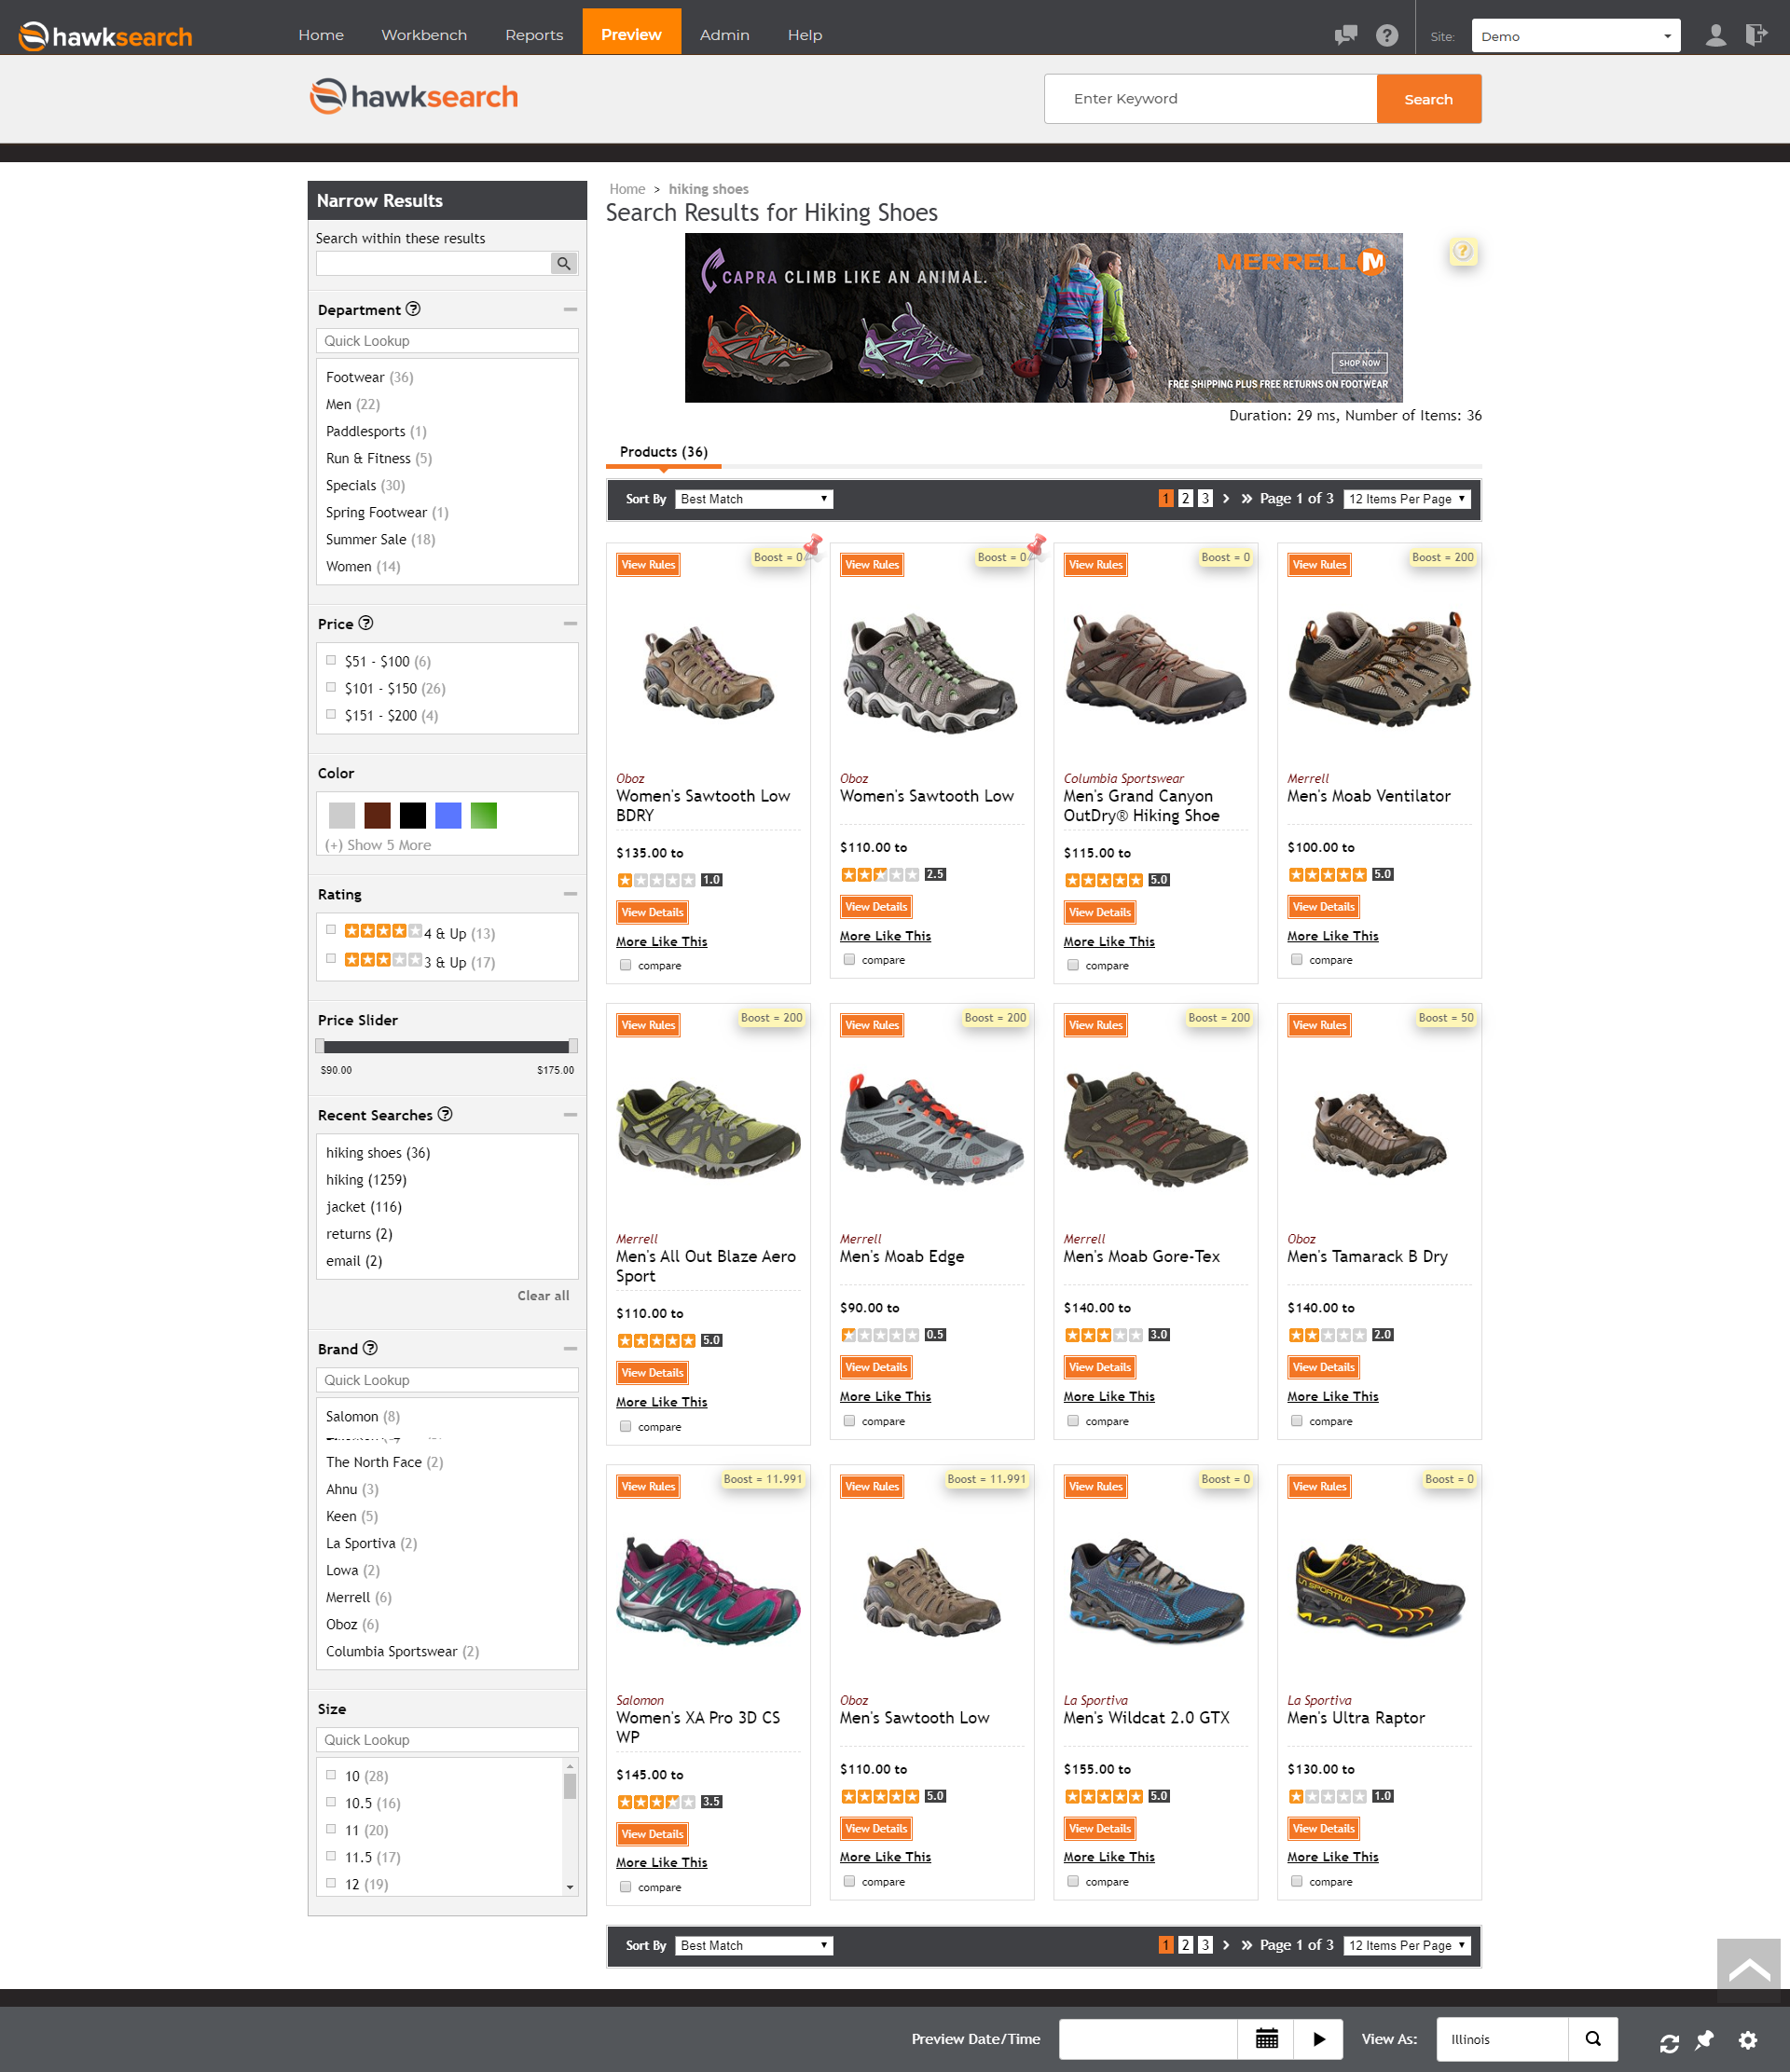Check the $101 - $150 price filter
This screenshot has height=2072, width=1790.
pyautogui.click(x=331, y=687)
